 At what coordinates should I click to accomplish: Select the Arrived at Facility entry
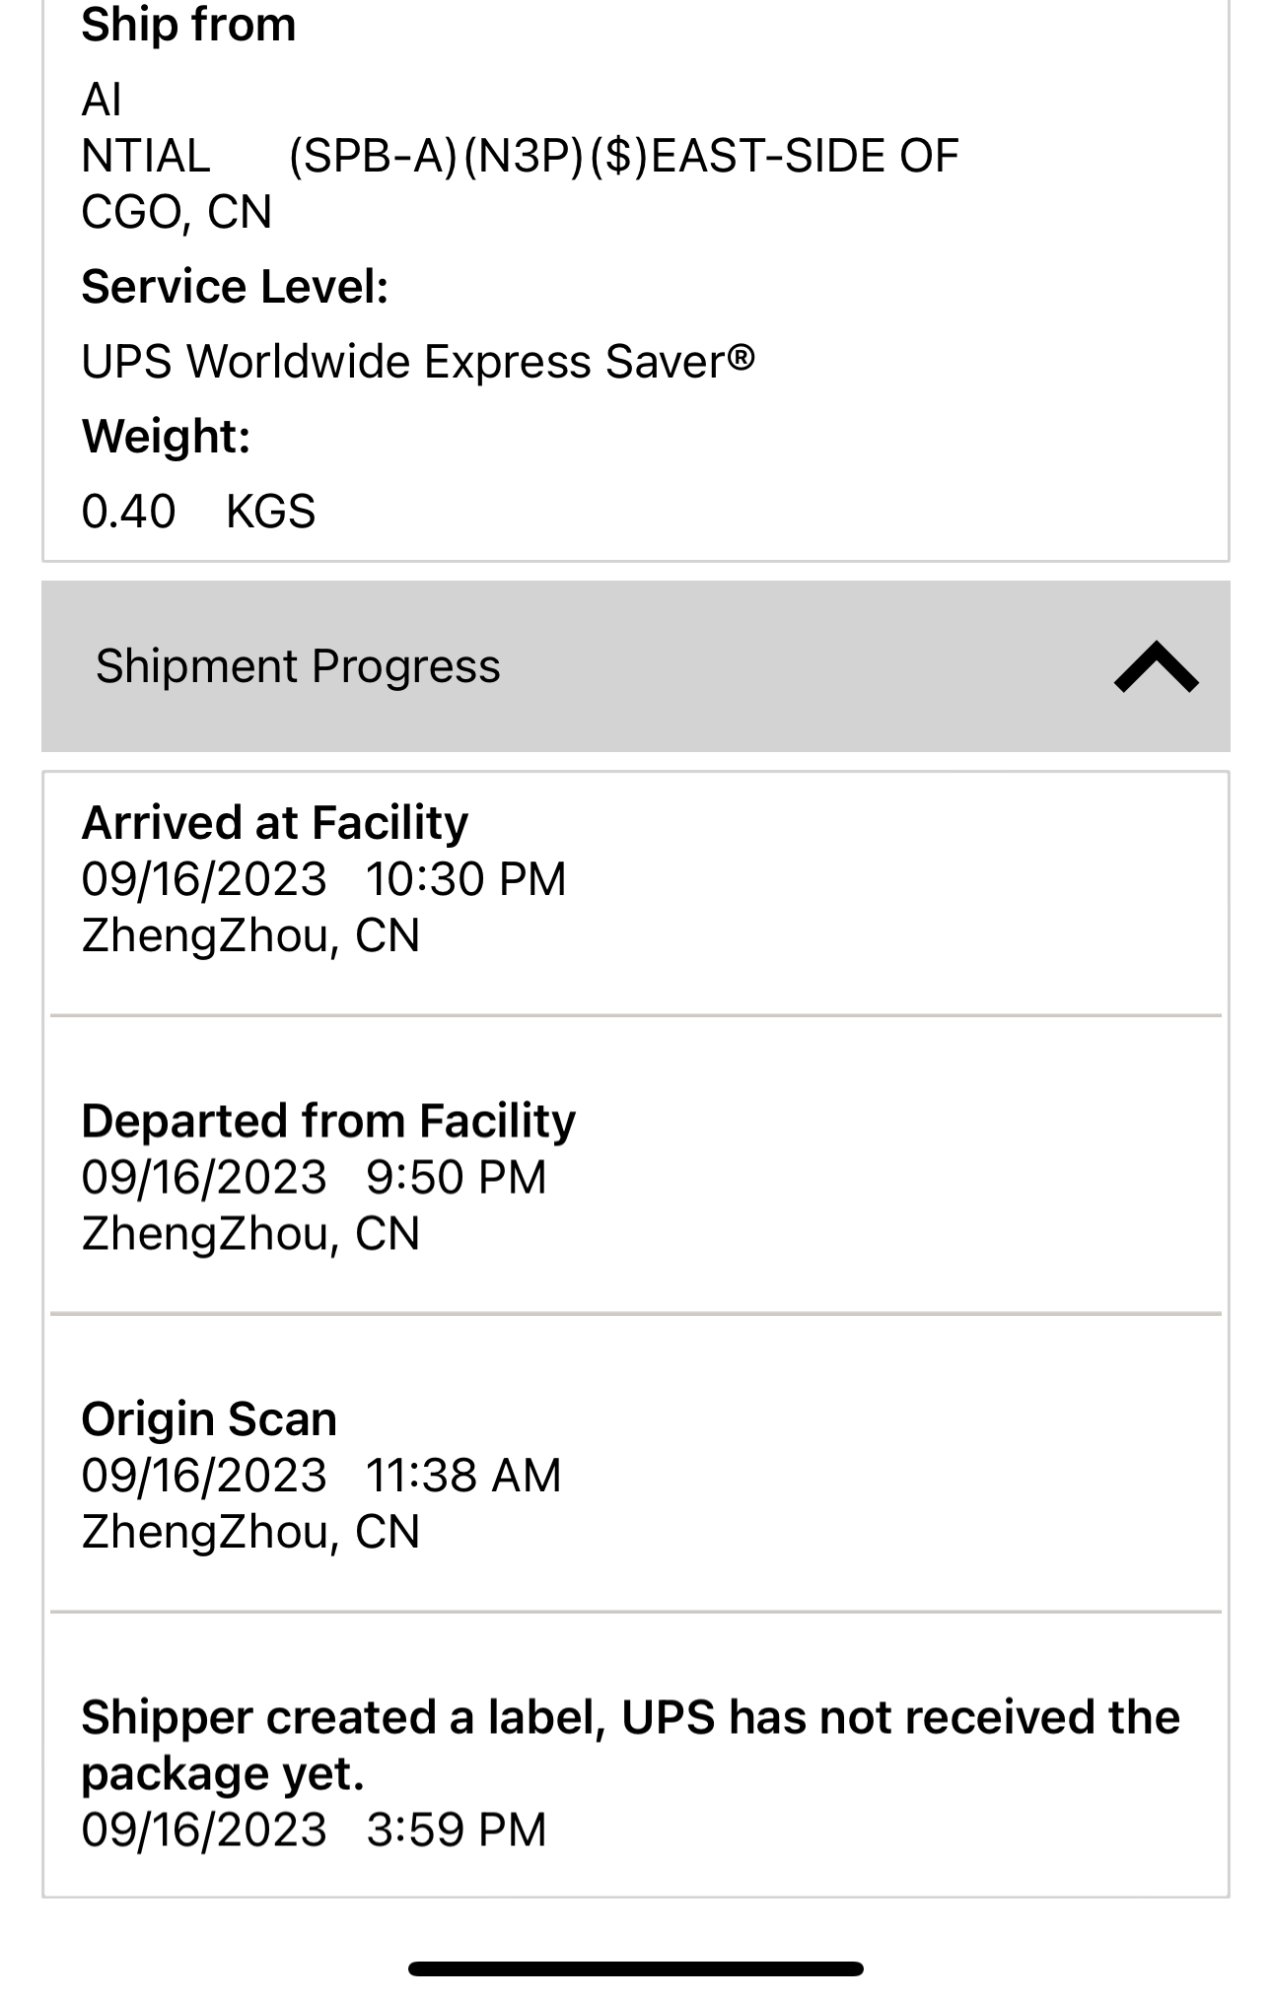pyautogui.click(x=275, y=823)
